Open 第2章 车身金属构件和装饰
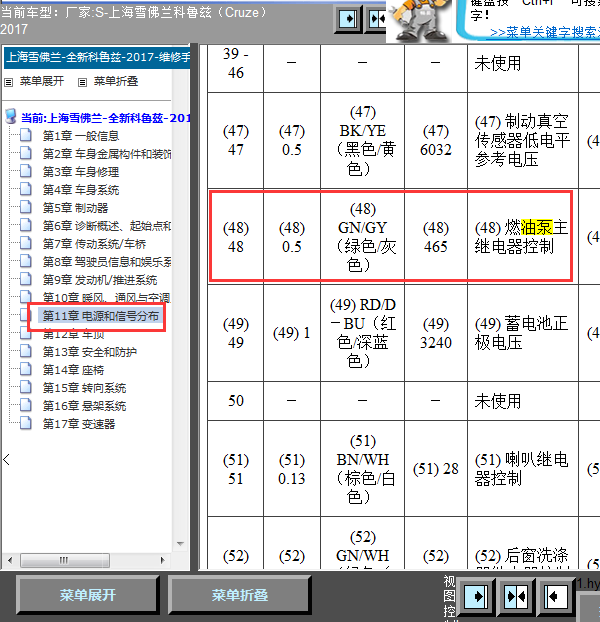Image resolution: width=600 pixels, height=622 pixels. click(107, 154)
